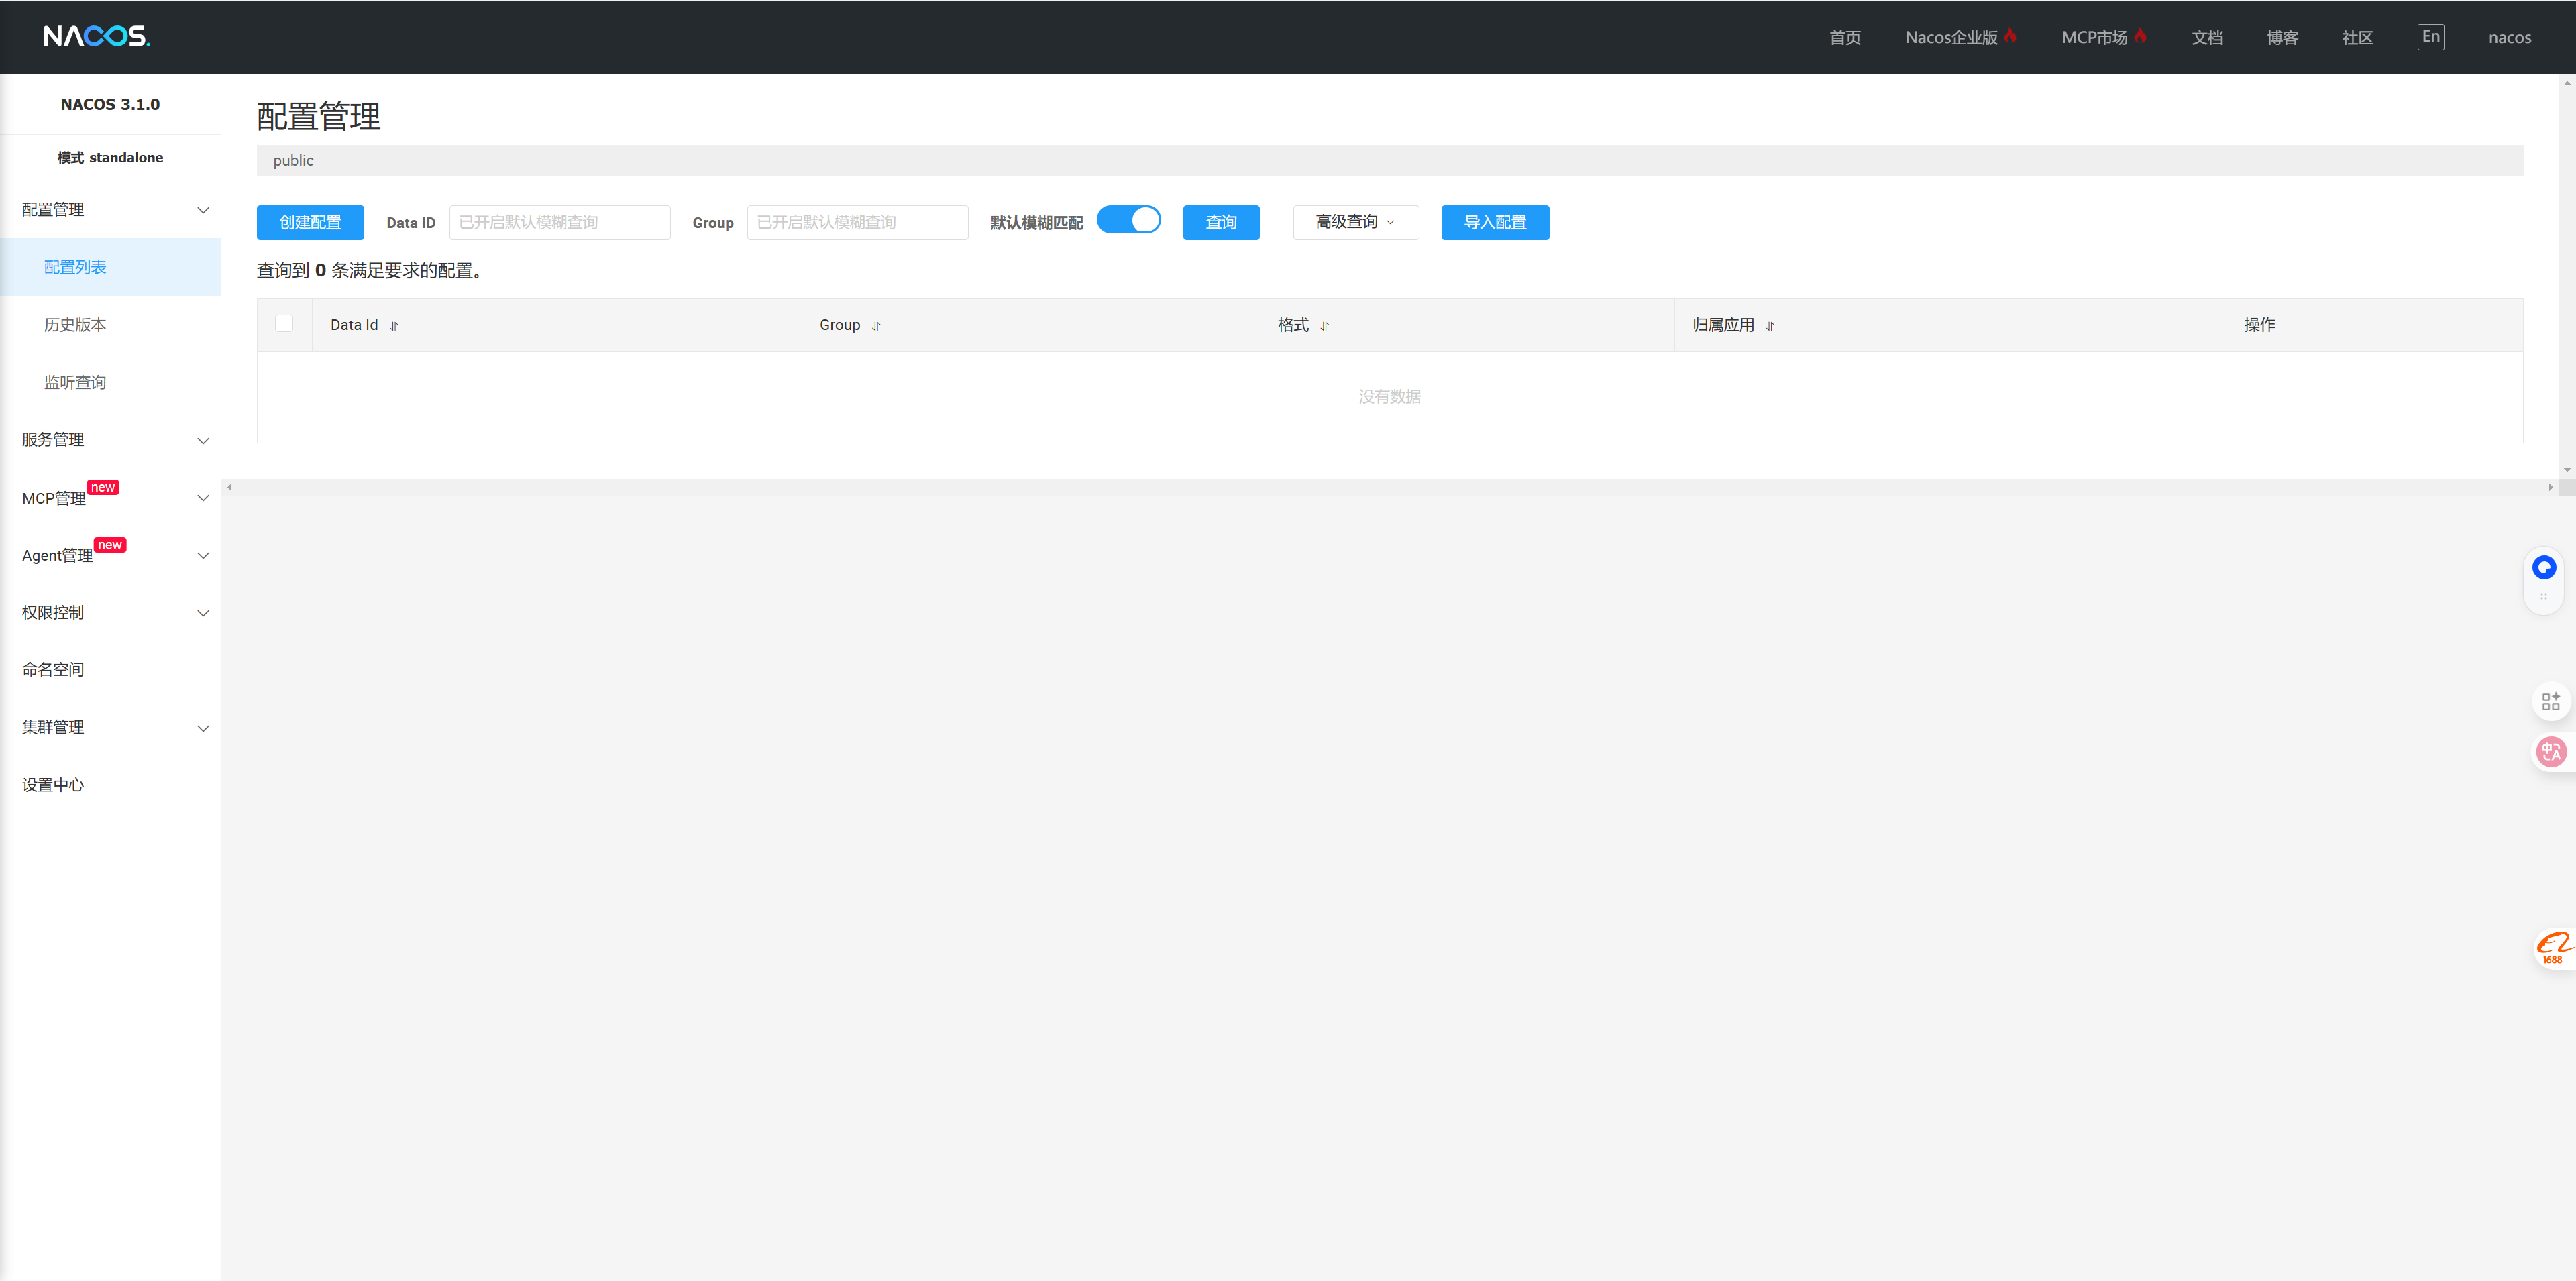This screenshot has height=1281, width=2576.
Task: Check the select-all checkbox in table header
Action: (x=284, y=324)
